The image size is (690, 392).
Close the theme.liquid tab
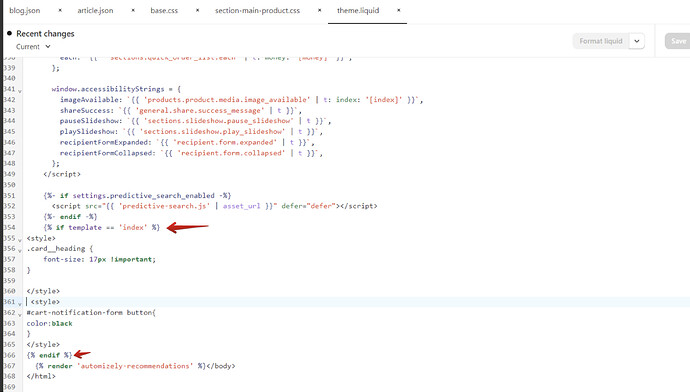[399, 10]
